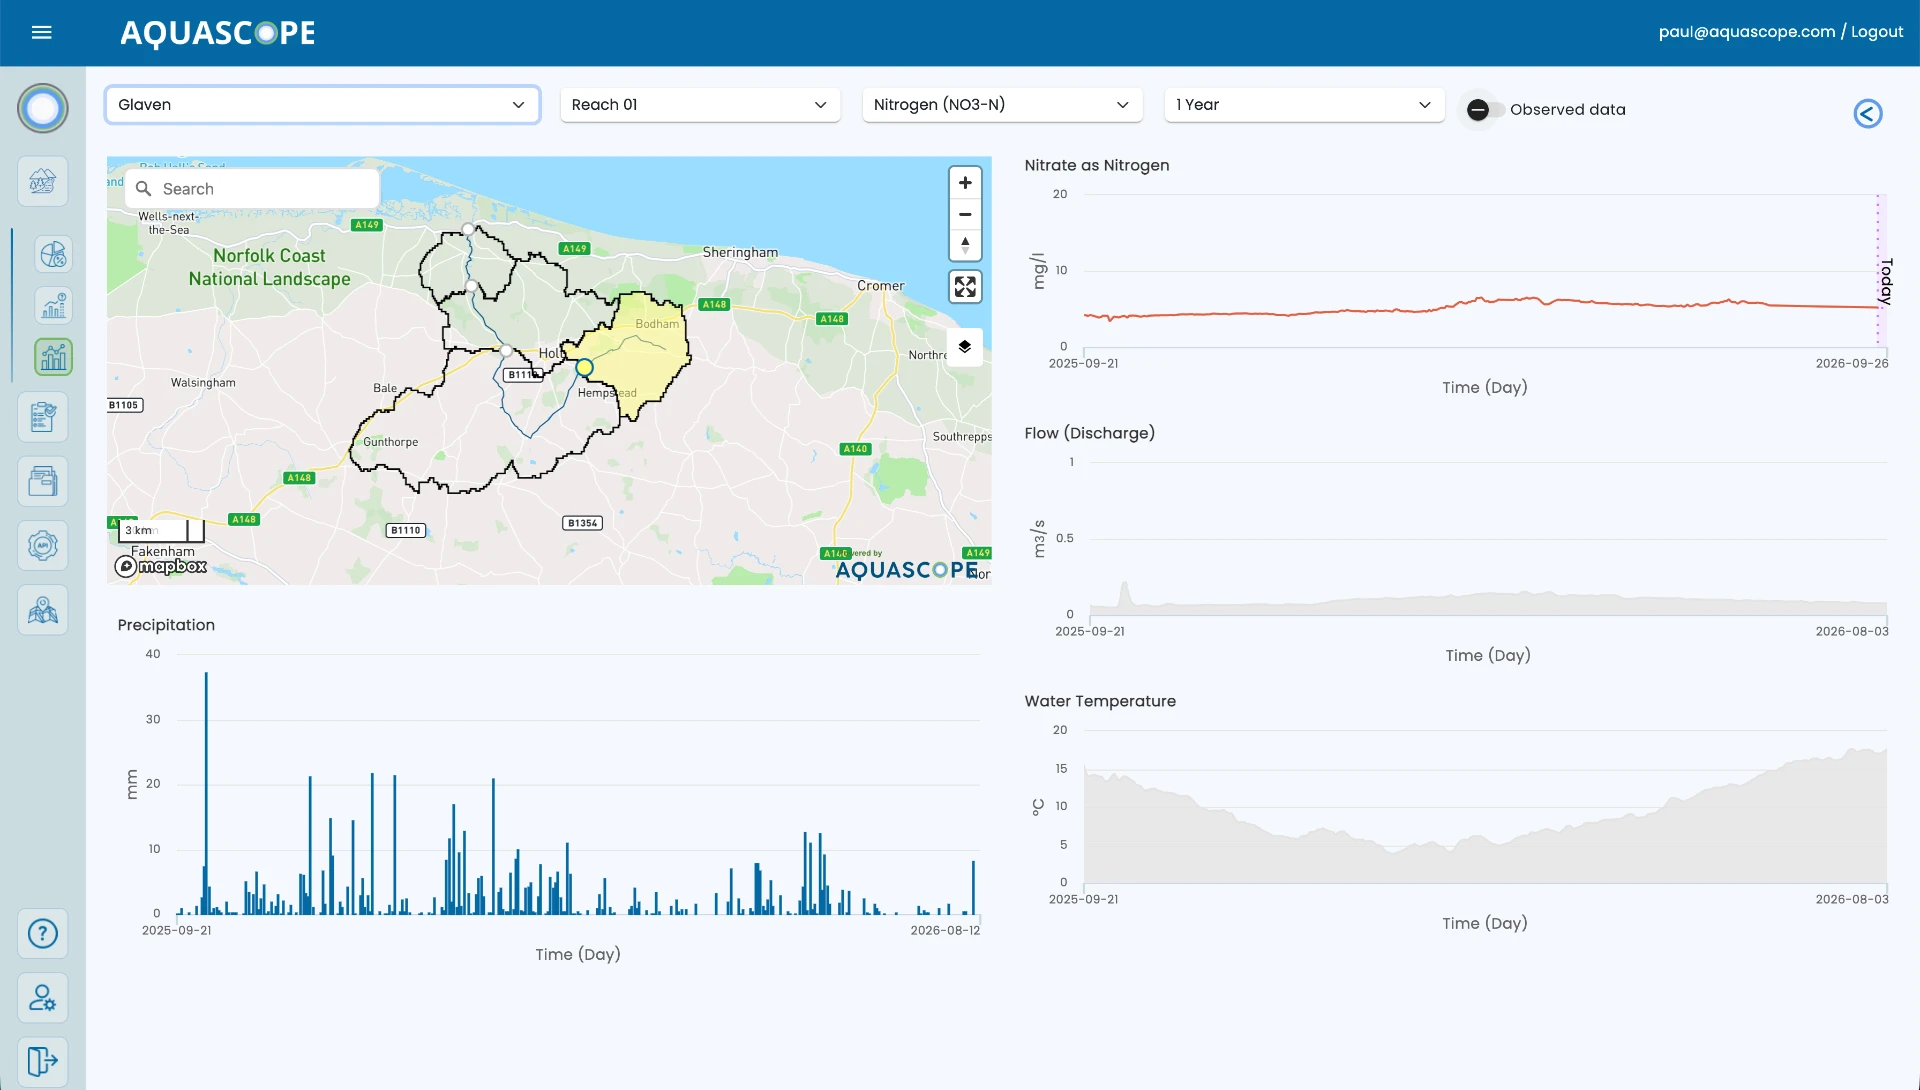Viewport: 1920px width, 1090px height.
Task: Reset map bearing with compass button
Action: coord(965,245)
